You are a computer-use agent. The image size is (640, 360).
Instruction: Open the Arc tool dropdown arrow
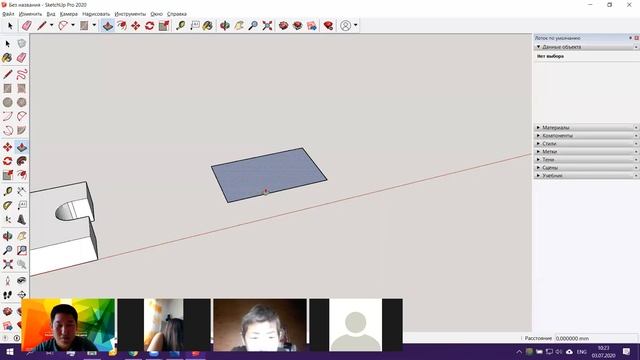[x=73, y=25]
